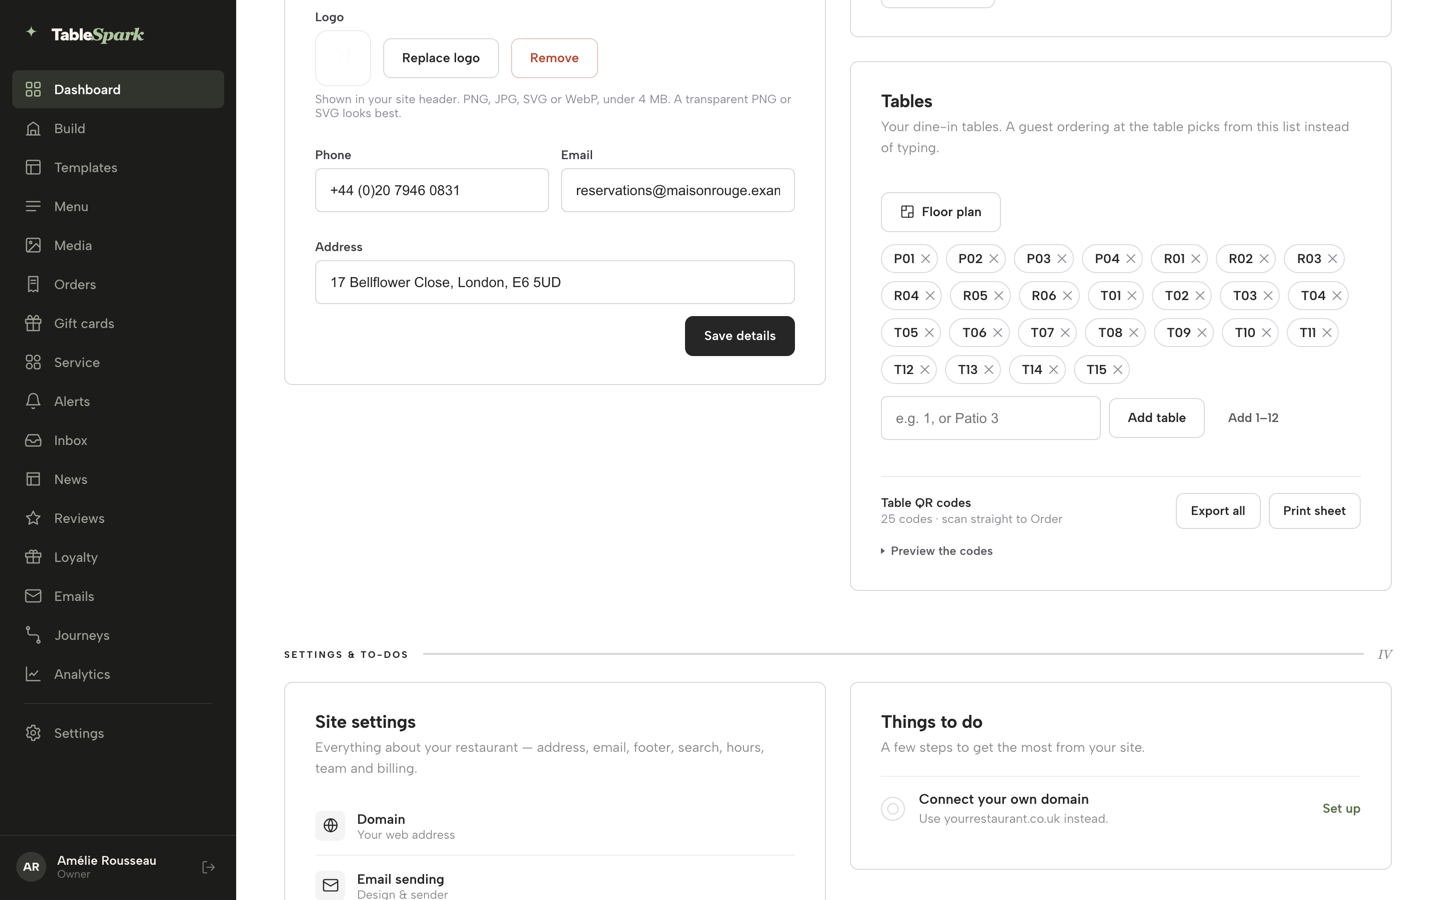Open the Loyalty sidebar item
This screenshot has height=900, width=1440.
pos(118,557)
